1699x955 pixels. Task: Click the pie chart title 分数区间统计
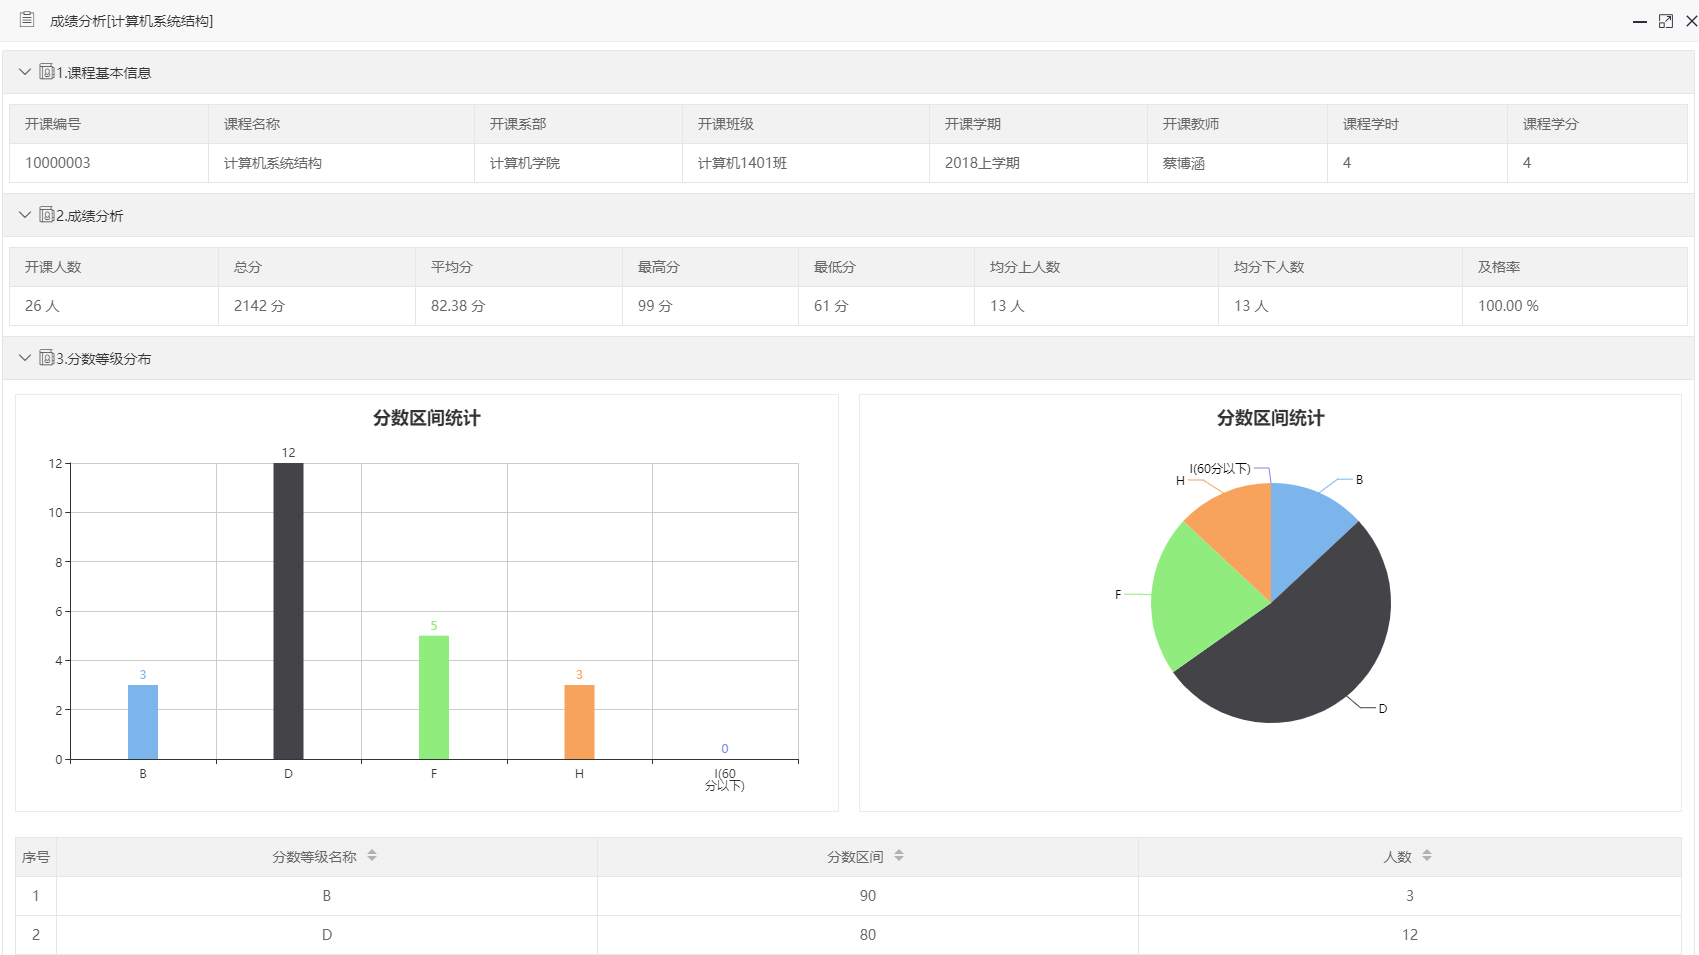[1271, 418]
